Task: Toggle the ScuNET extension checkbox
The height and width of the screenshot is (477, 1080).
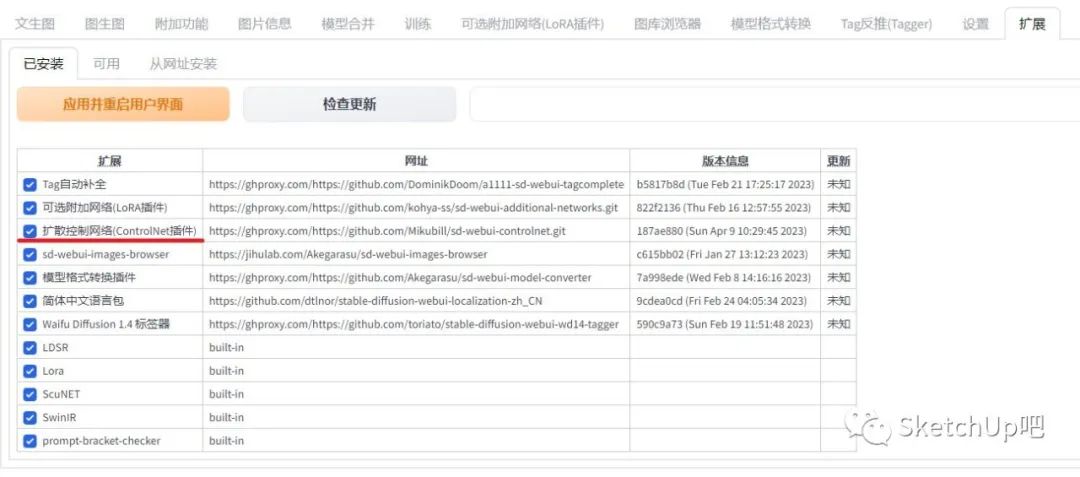Action: [30, 394]
